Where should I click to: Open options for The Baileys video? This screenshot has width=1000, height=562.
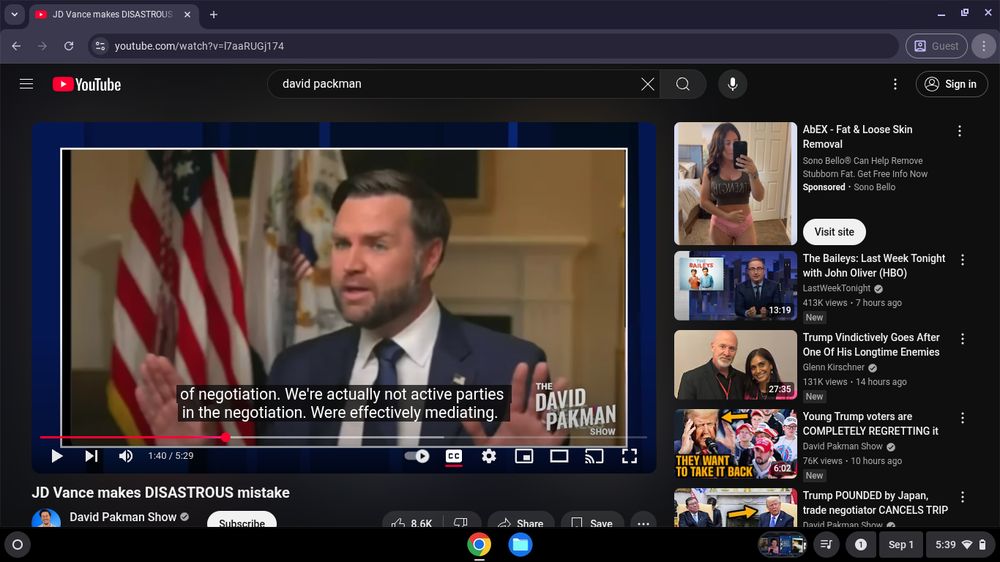962,260
